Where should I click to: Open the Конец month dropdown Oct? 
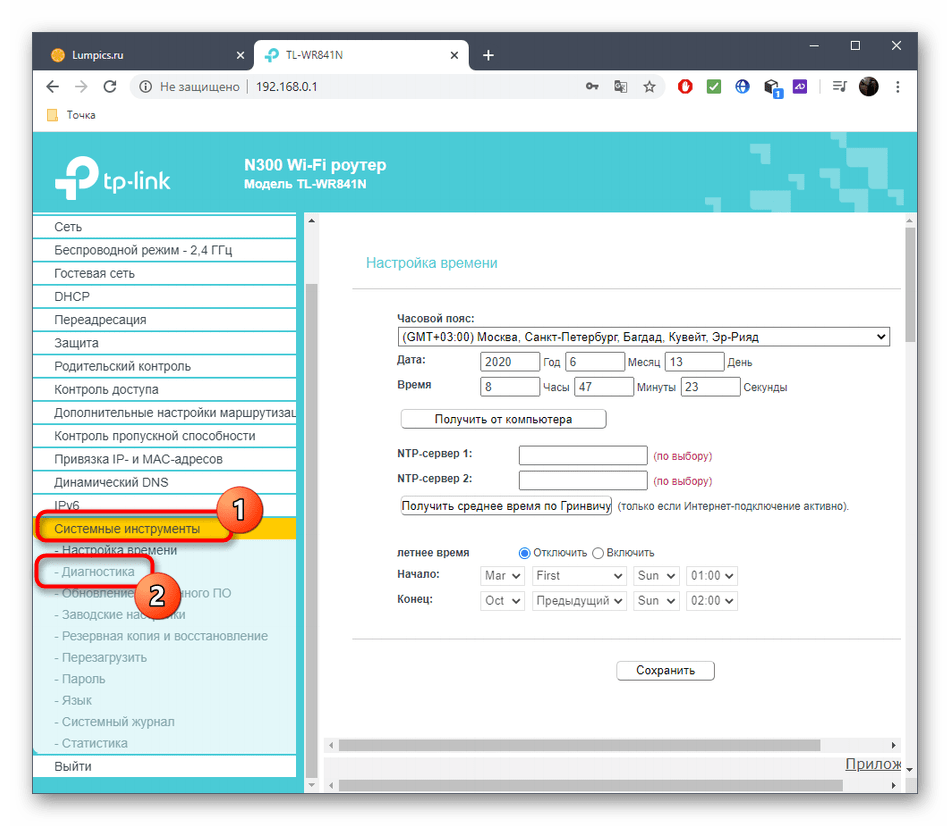click(x=502, y=601)
